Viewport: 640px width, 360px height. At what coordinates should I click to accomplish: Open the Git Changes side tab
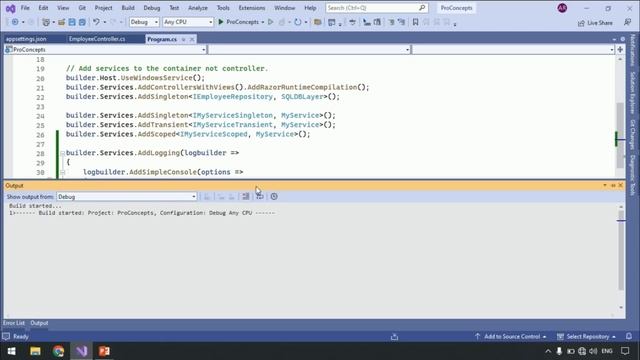(x=633, y=134)
